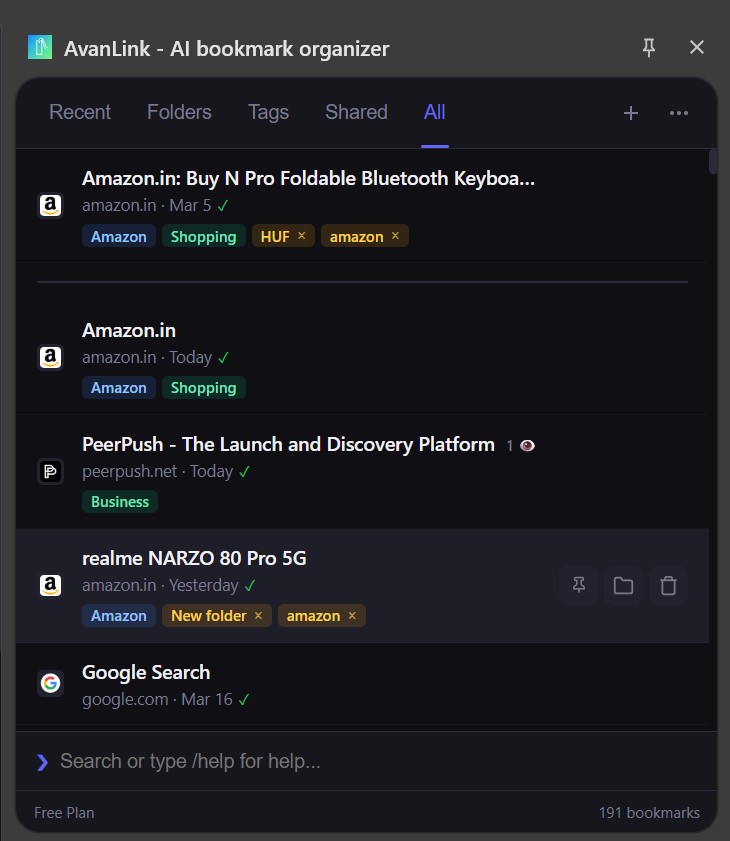Image resolution: width=730 pixels, height=841 pixels.
Task: Delete the realme NARZO bookmark
Action: tap(668, 585)
